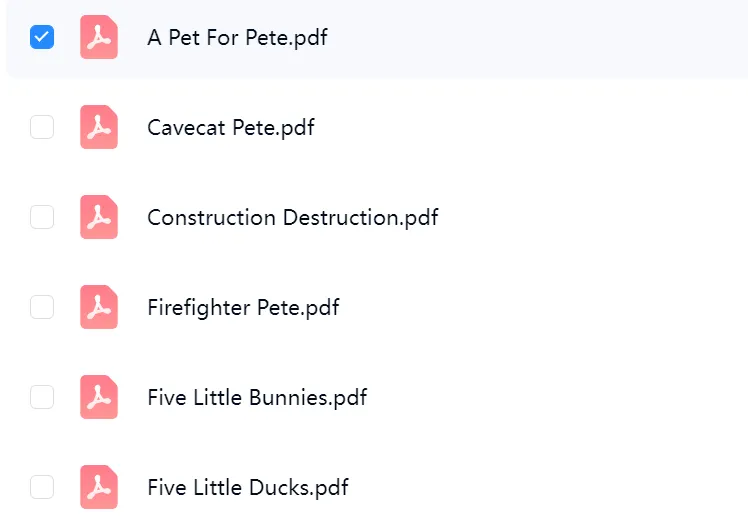Click the Five Little Bunnies.pdf title
This screenshot has height=517, width=748.
[257, 398]
